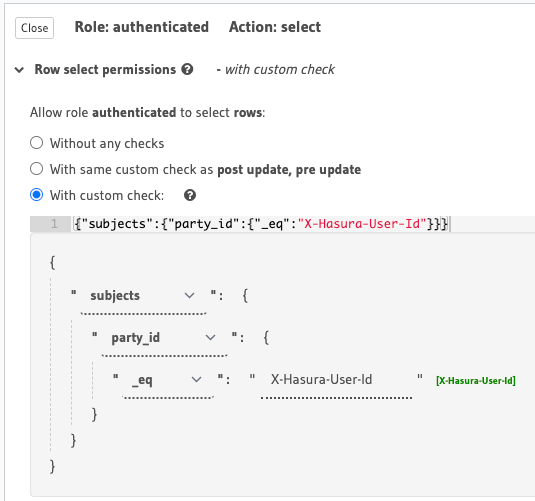
Task: Click inside the JSON custom check editor line
Action: (x=302, y=224)
